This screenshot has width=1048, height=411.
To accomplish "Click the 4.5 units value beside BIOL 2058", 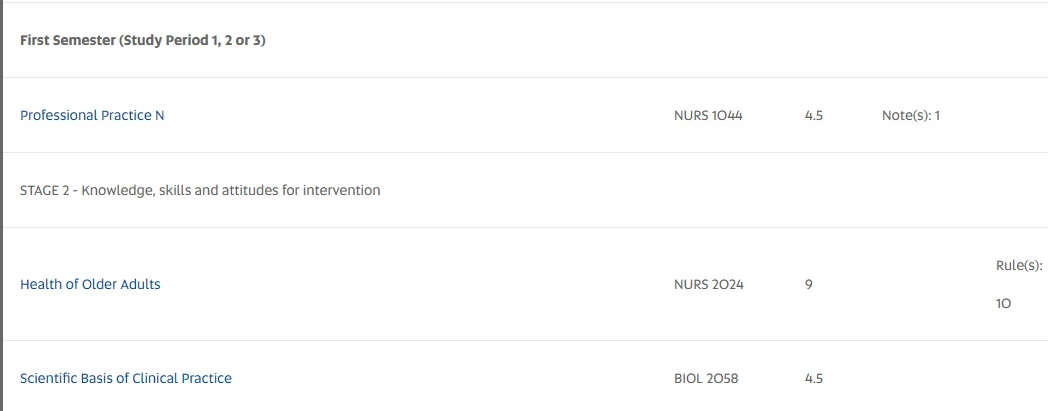I will [x=813, y=378].
